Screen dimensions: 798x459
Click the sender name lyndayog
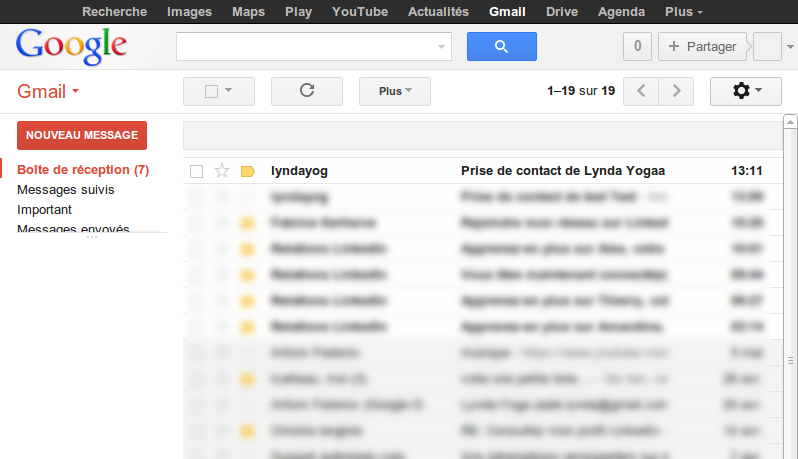click(x=299, y=171)
